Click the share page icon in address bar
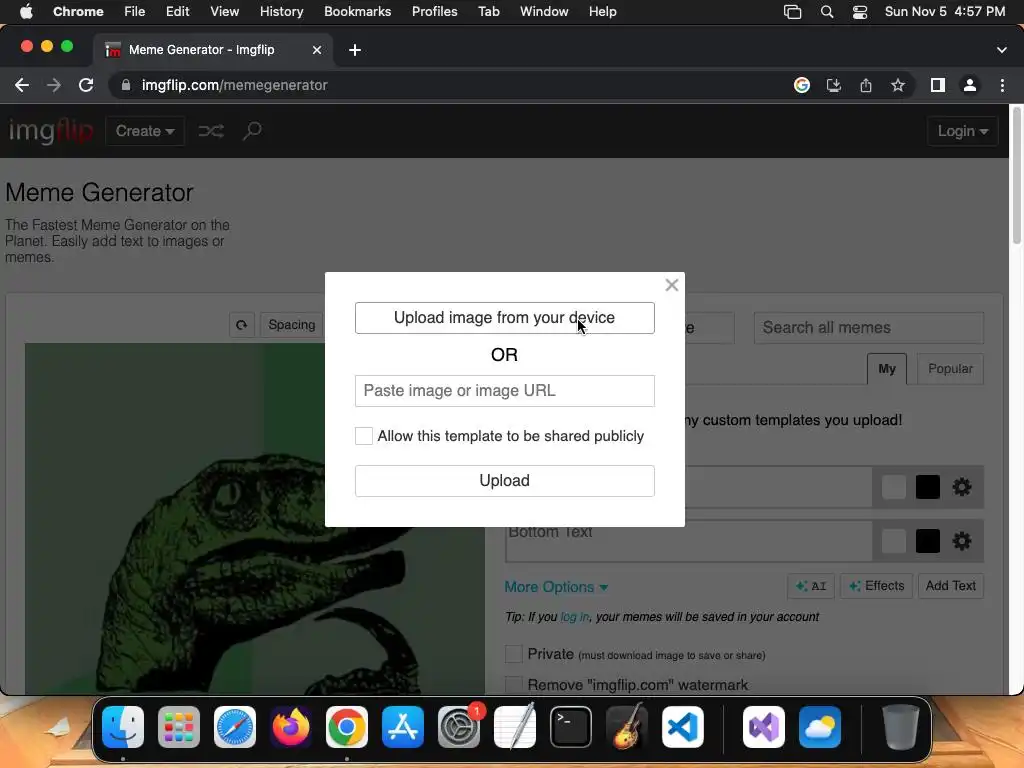Screen dimensions: 1024x768 point(866,86)
